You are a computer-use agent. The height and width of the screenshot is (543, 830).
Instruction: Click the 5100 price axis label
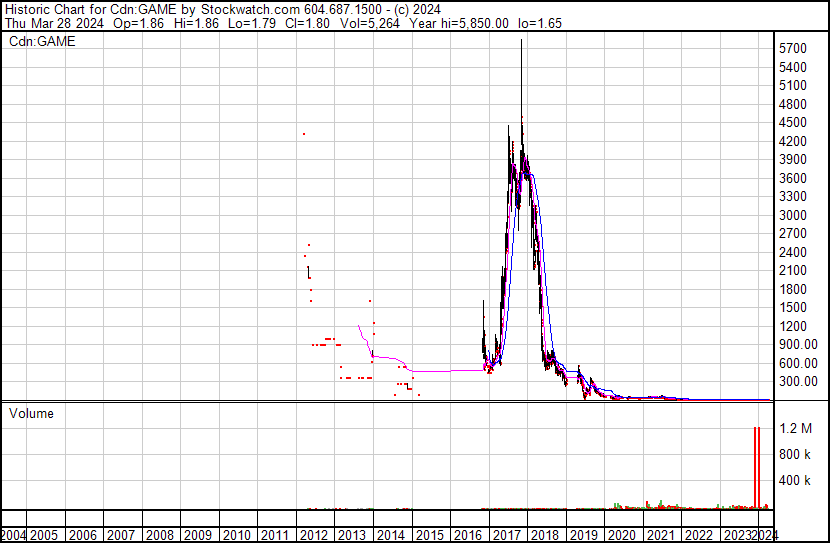tap(793, 86)
